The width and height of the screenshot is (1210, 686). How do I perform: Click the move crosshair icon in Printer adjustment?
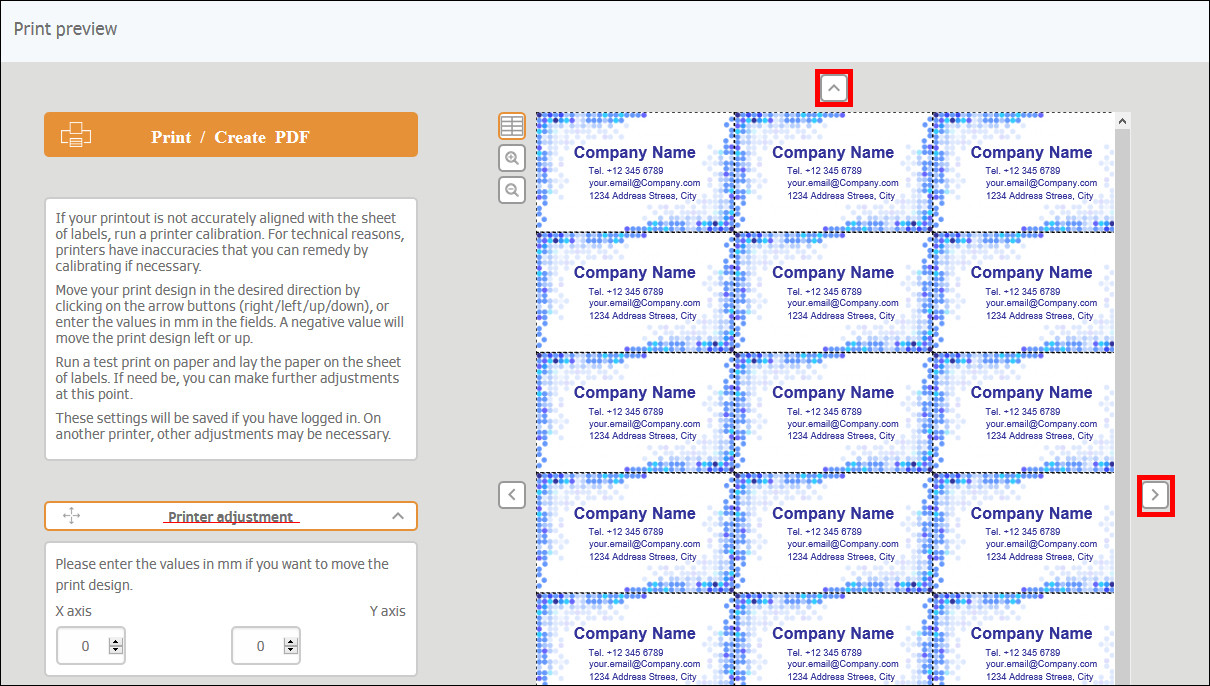click(x=71, y=516)
